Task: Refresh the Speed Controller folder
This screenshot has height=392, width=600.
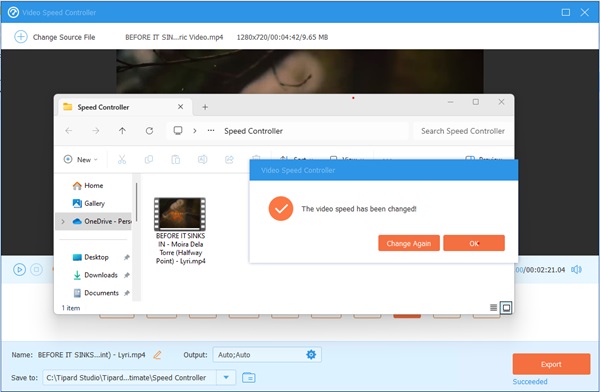Action: click(149, 131)
